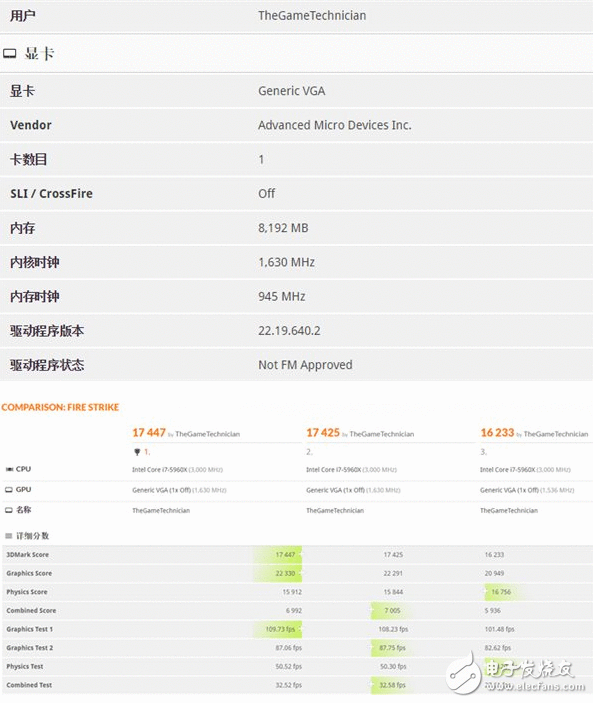
Task: Click highlighted 17 447 in 3DMark Score row
Action: coord(285,555)
